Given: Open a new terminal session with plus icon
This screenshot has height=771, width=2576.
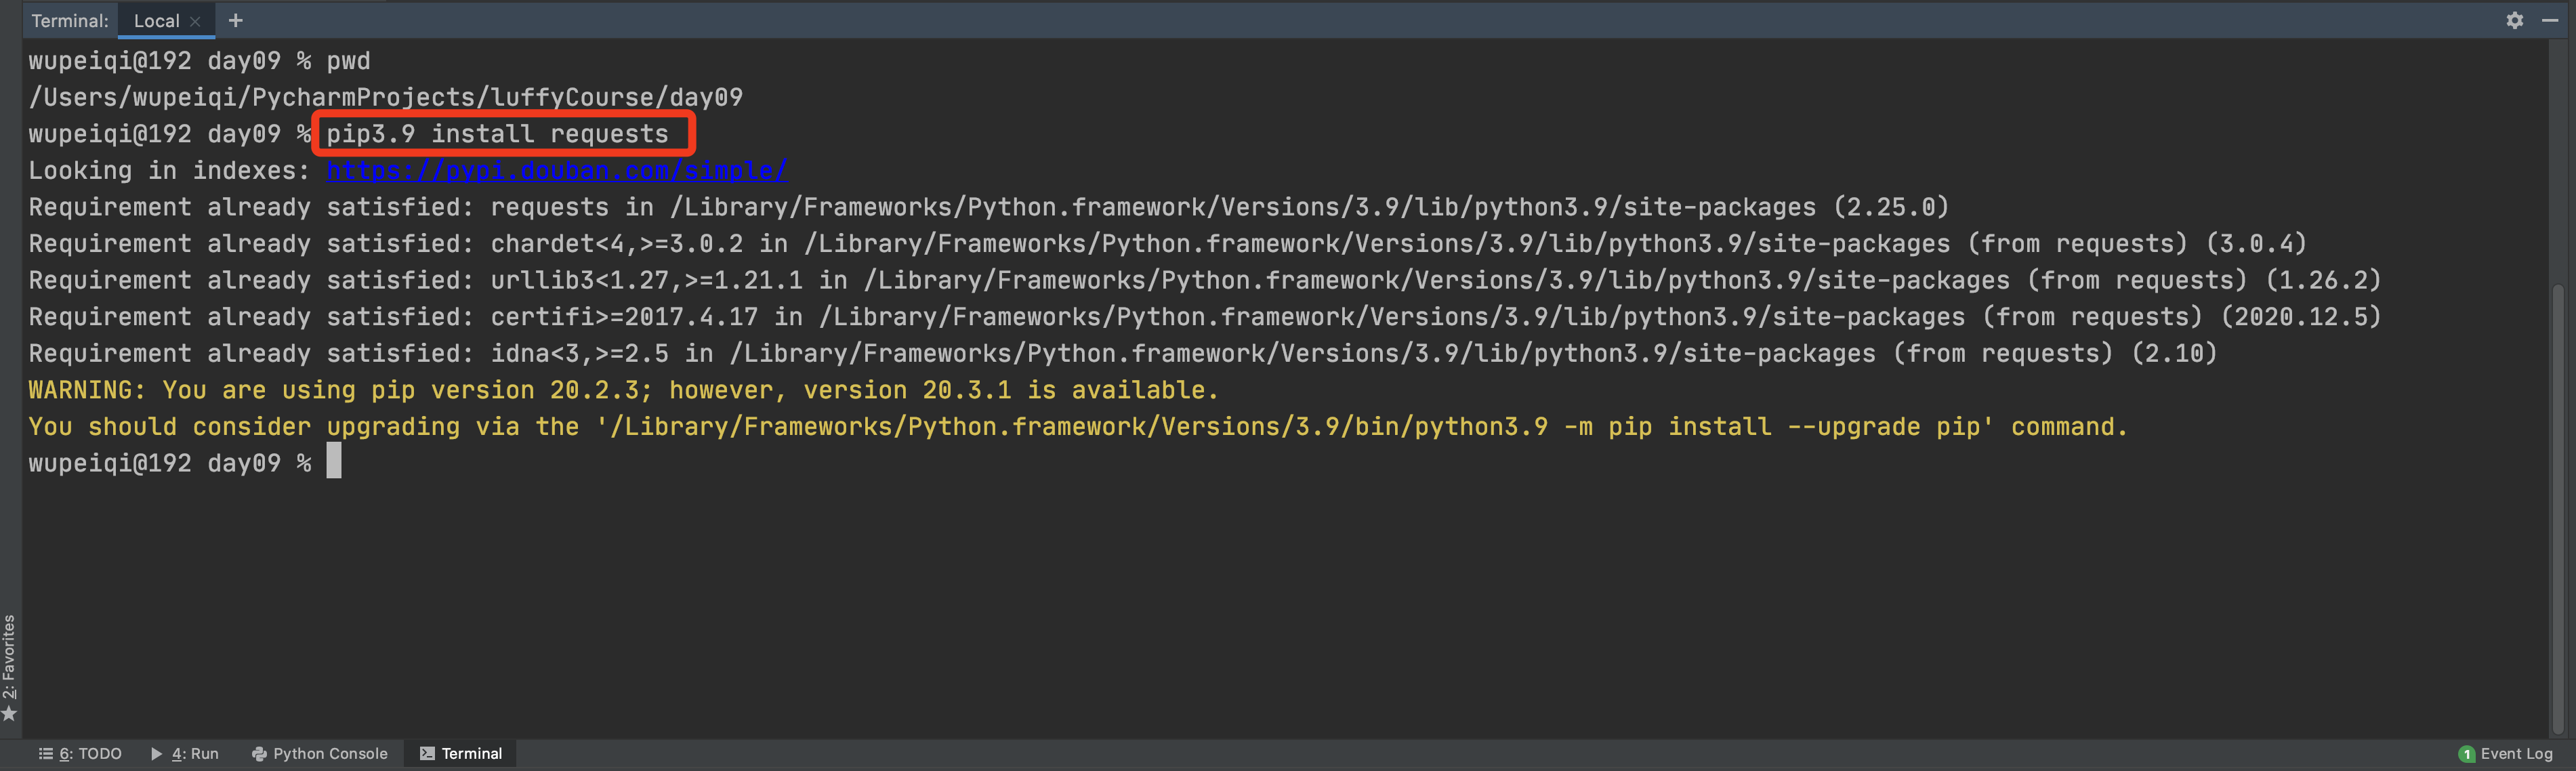Looking at the screenshot, I should pos(235,20).
